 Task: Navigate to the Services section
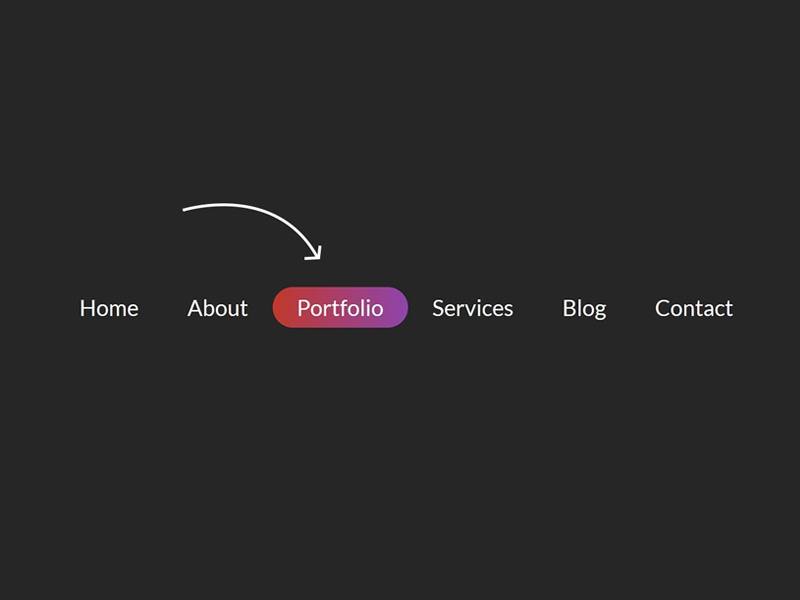tap(472, 308)
